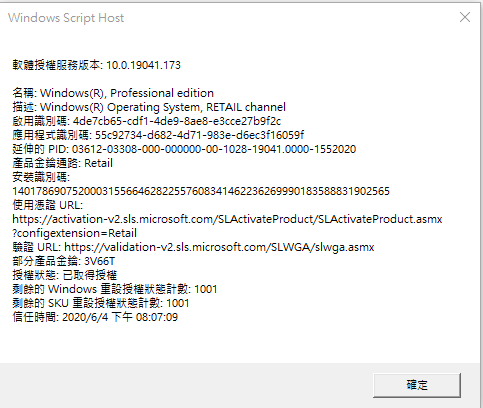
Task: Close the Windows Script Host dialog
Action: tap(465, 17)
